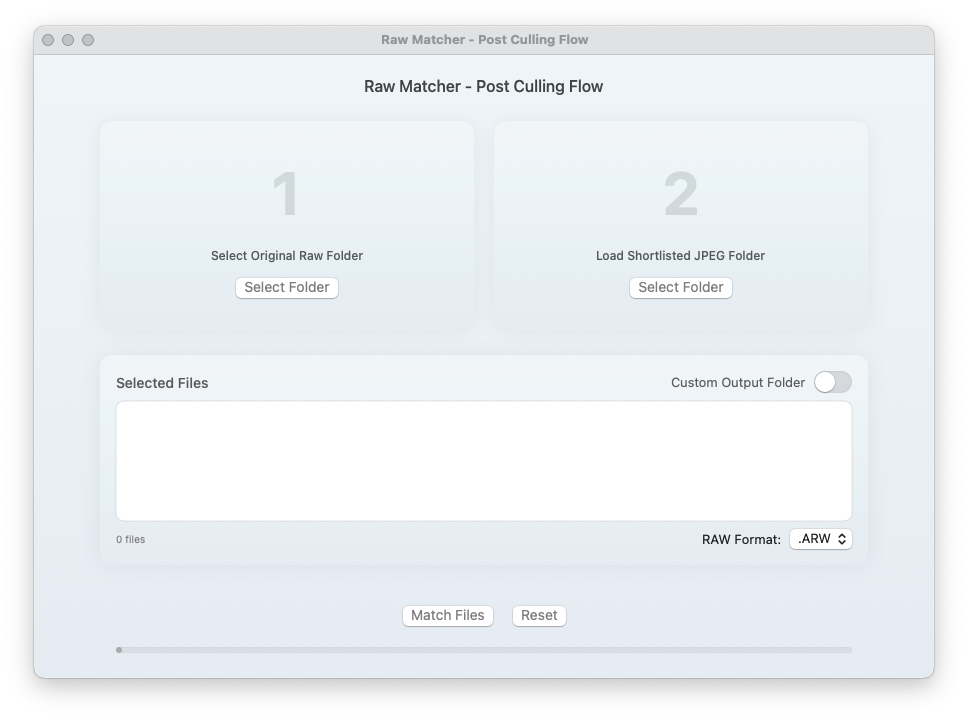
Task: Click the large step 1 number
Action: click(x=286, y=194)
